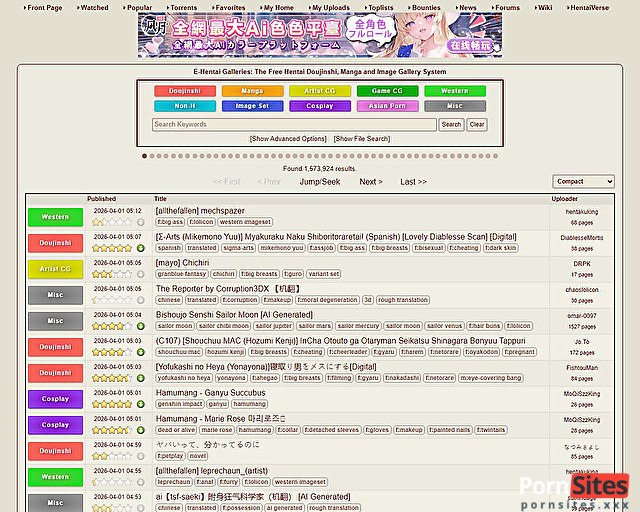Click the Clear button

click(x=477, y=125)
